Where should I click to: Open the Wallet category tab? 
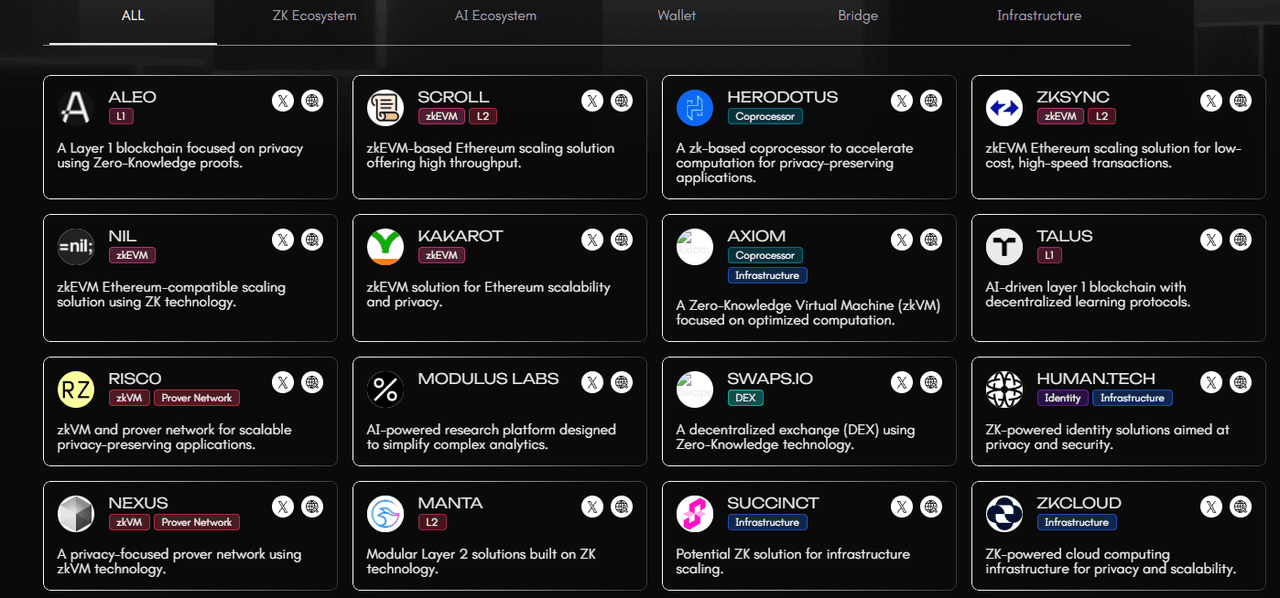[676, 16]
